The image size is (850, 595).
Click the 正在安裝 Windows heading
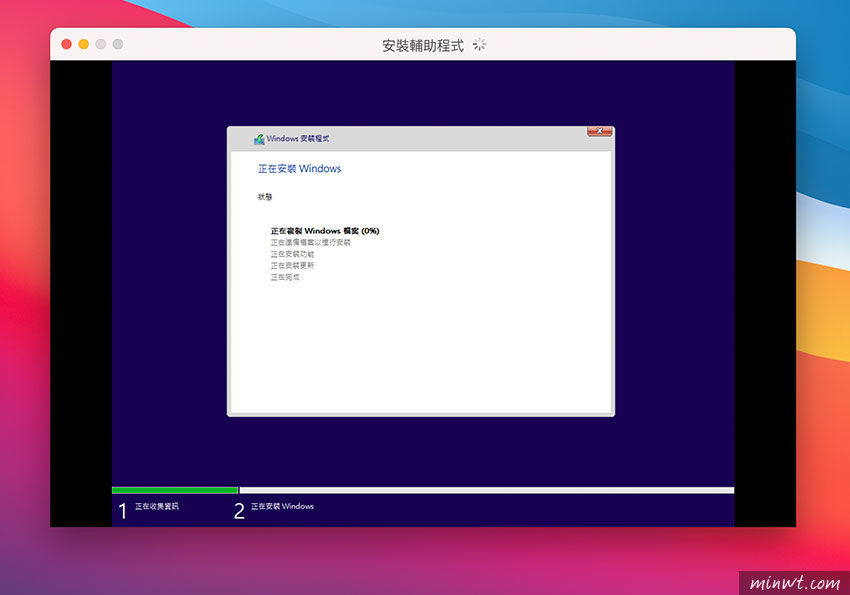pos(299,169)
